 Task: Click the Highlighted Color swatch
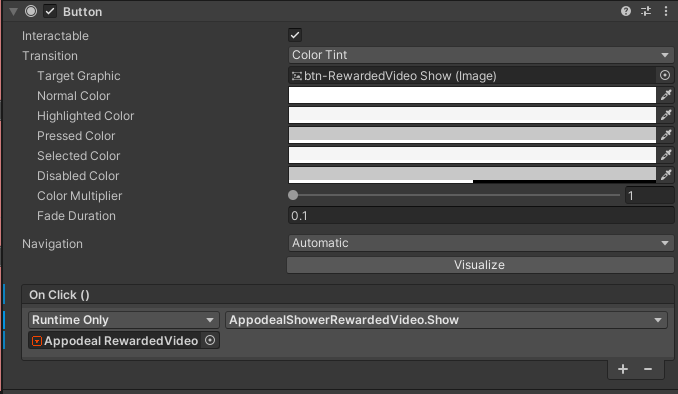coord(472,115)
